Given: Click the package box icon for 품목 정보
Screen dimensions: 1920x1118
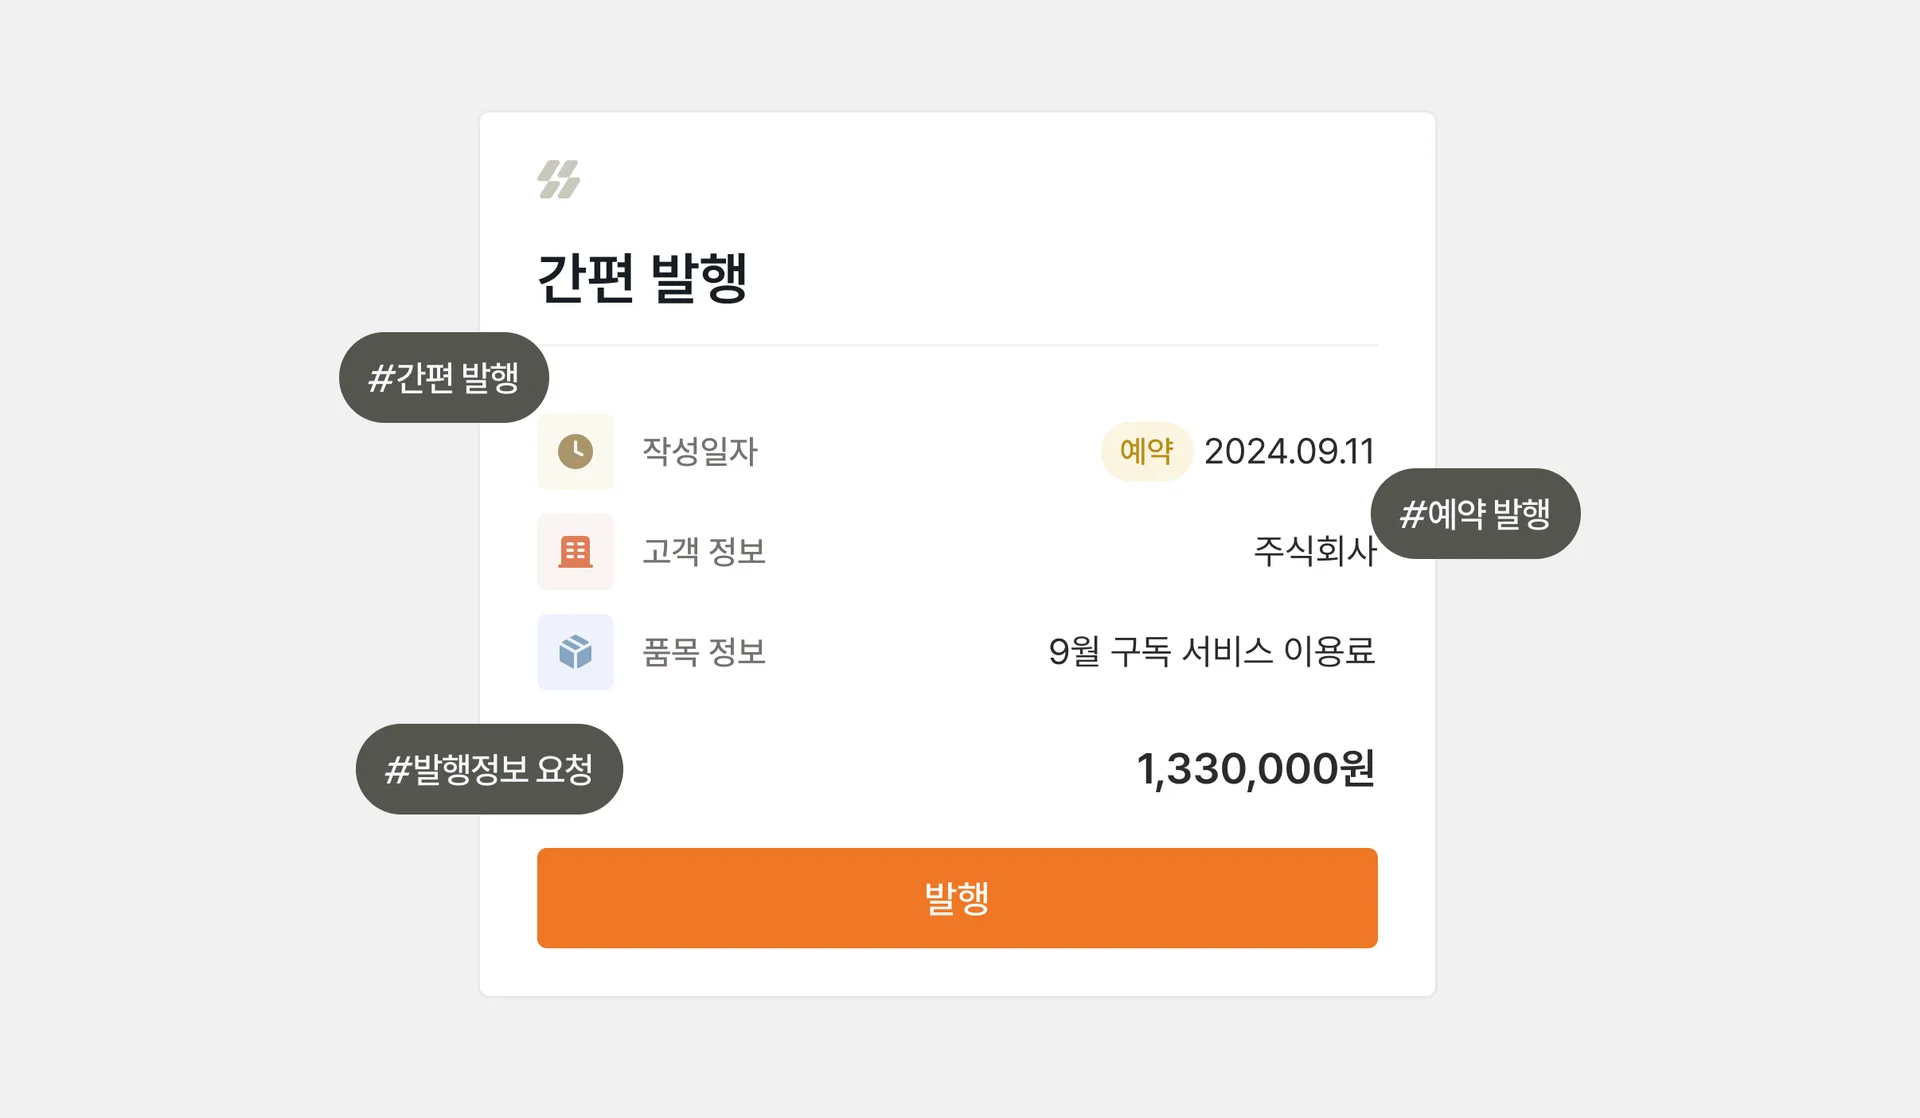Looking at the screenshot, I should [575, 652].
